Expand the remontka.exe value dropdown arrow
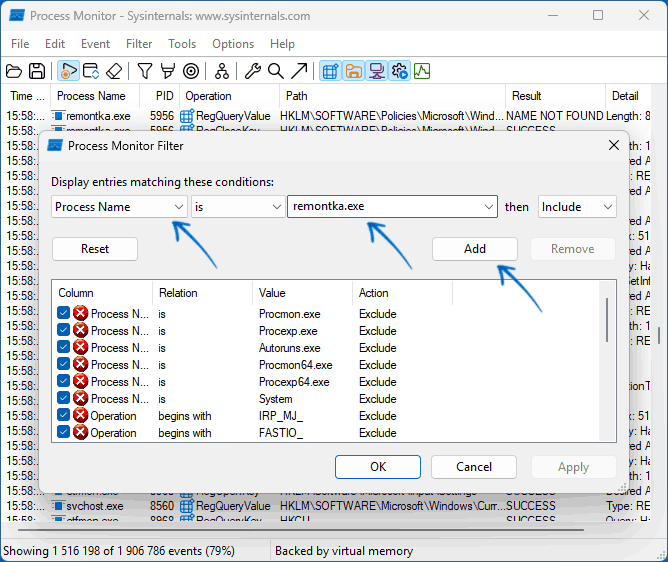The image size is (668, 562). 488,207
